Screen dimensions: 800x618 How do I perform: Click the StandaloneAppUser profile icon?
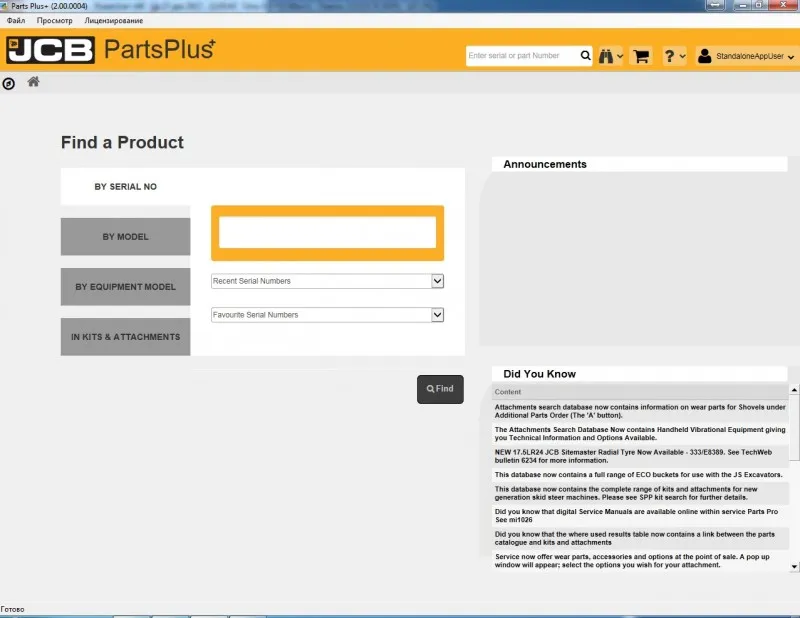click(x=705, y=56)
